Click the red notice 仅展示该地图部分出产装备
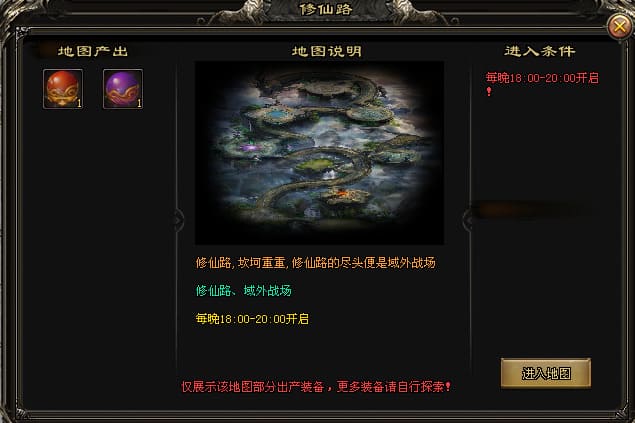This screenshot has width=635, height=423. click(256, 387)
